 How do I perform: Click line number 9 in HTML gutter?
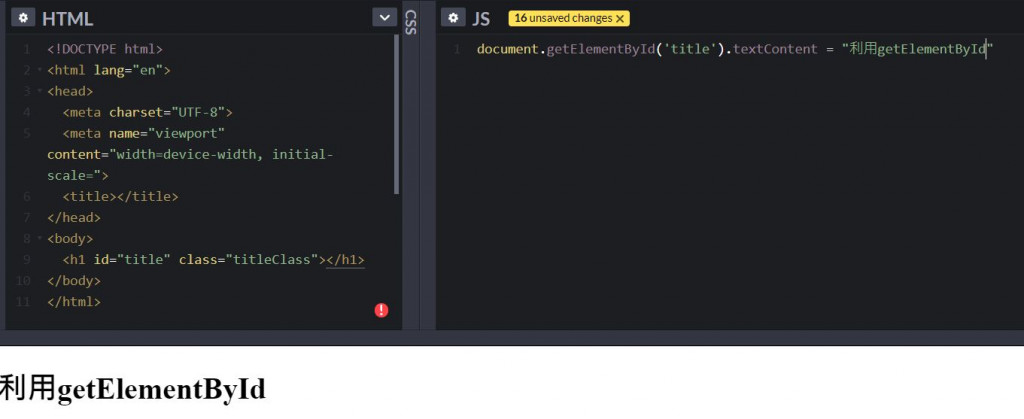pos(26,260)
